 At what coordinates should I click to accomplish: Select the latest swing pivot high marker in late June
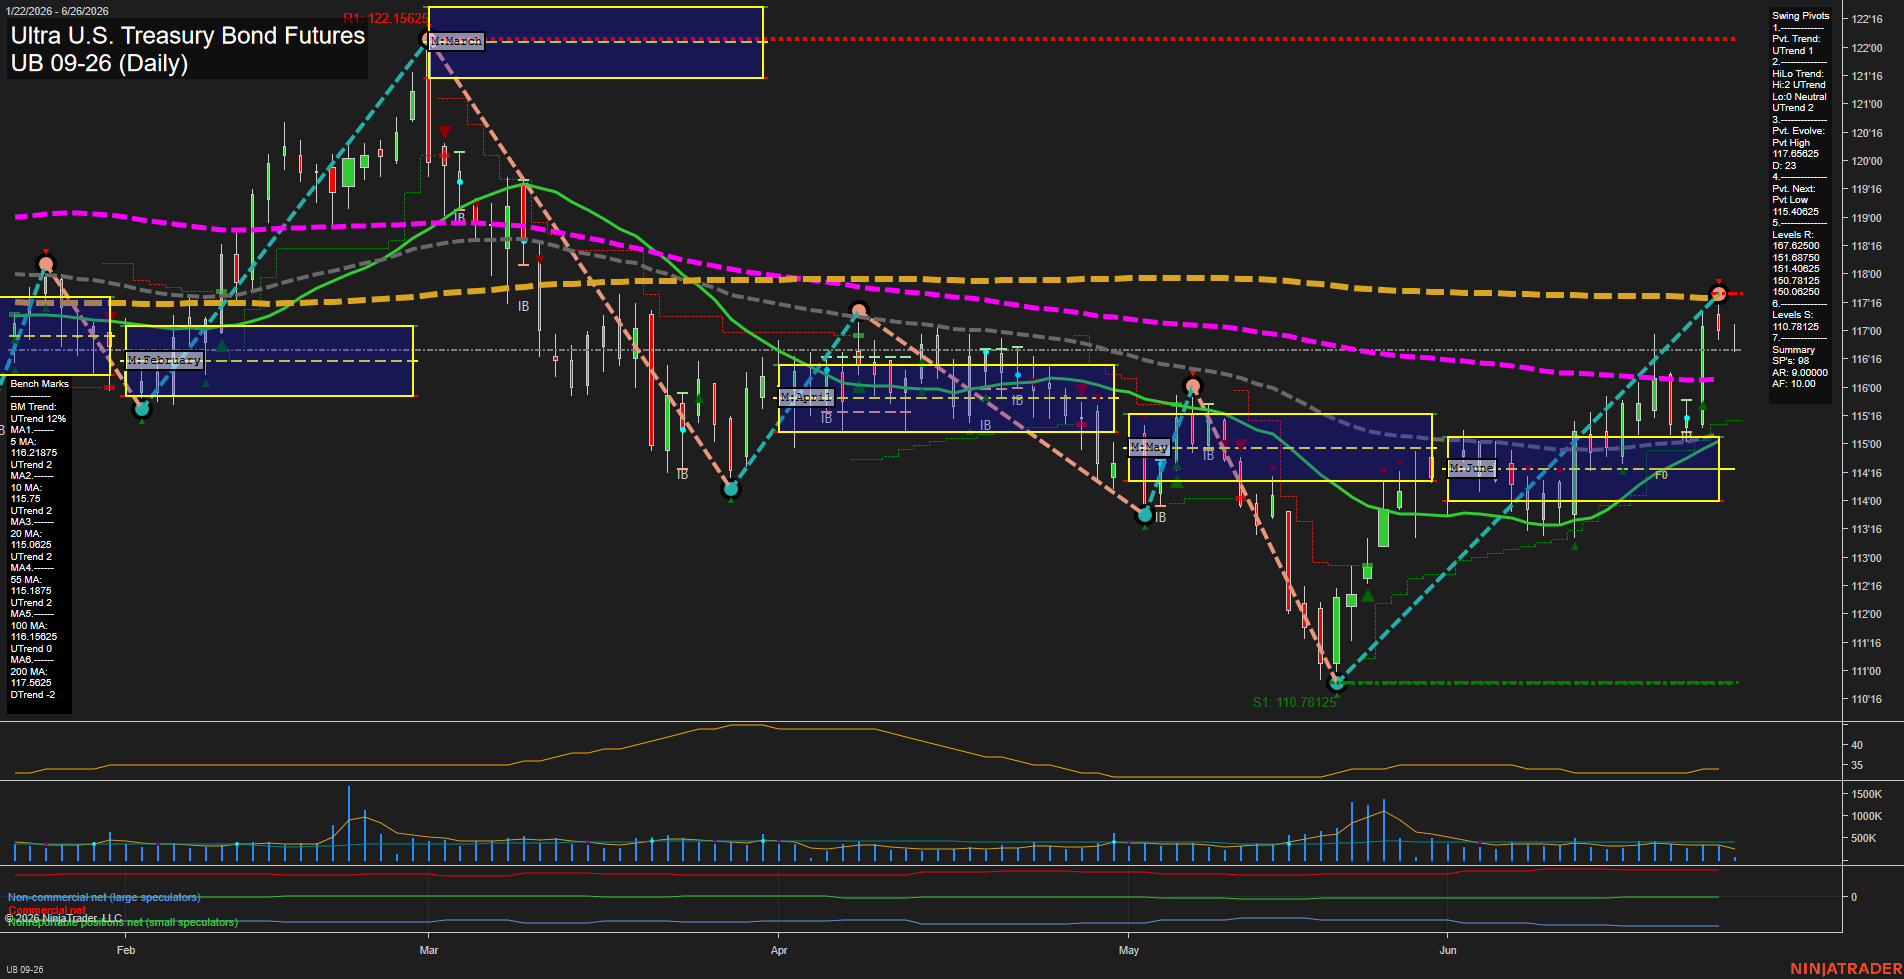pyautogui.click(x=1718, y=293)
